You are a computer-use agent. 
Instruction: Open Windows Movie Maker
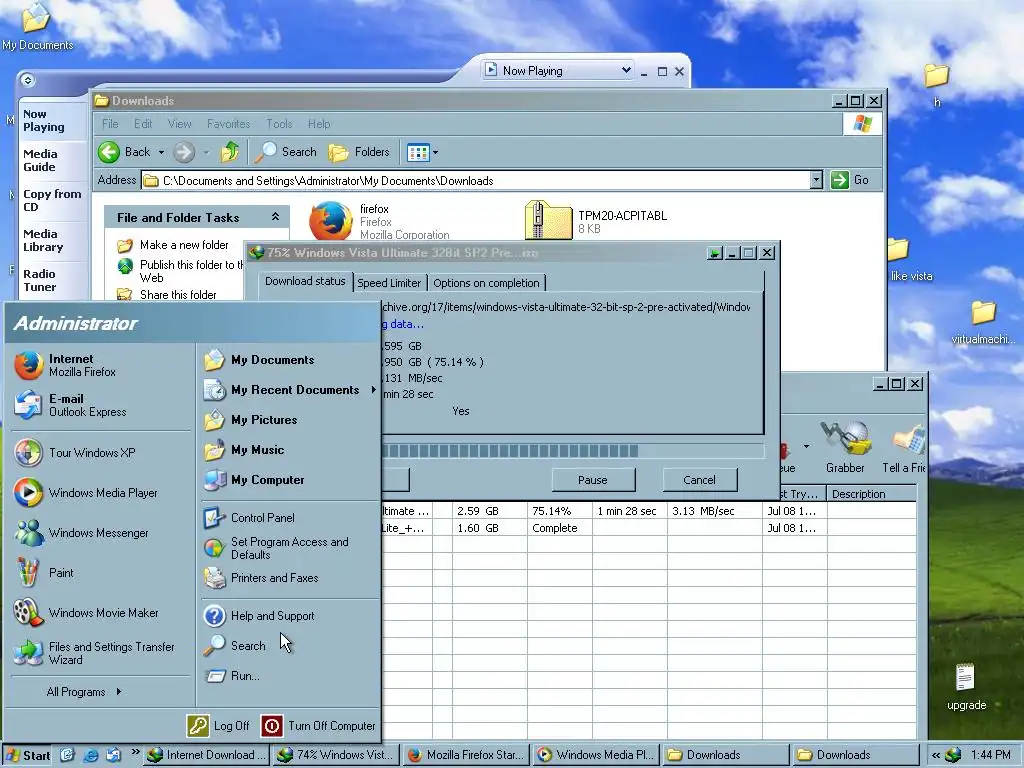click(86, 613)
